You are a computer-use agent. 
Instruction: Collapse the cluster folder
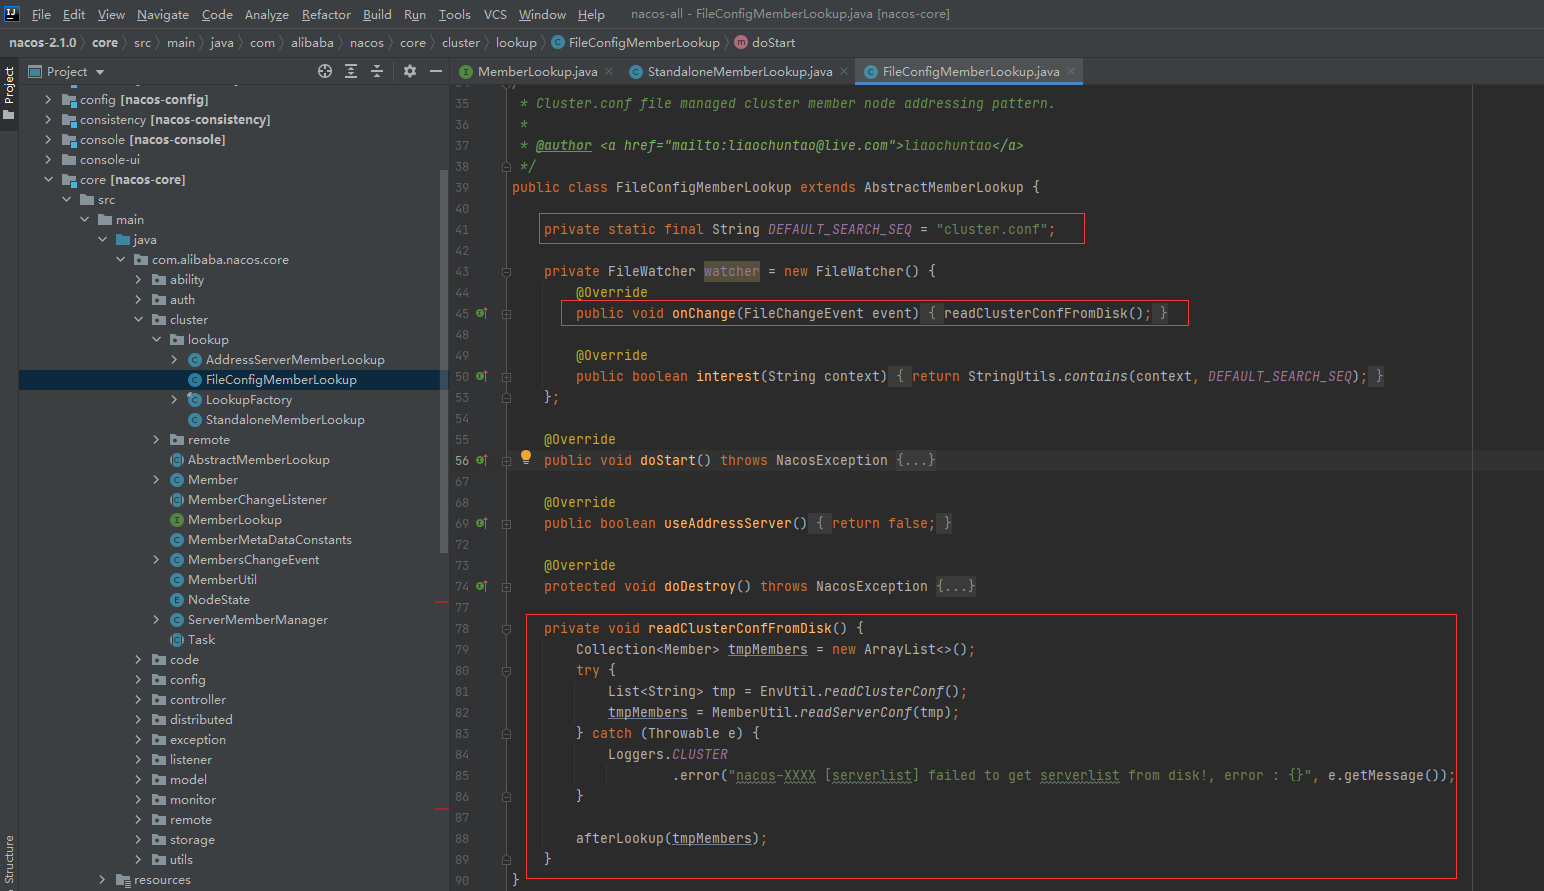138,319
